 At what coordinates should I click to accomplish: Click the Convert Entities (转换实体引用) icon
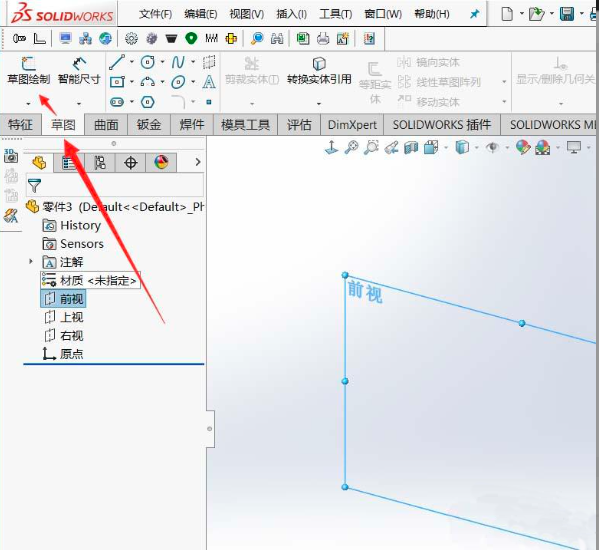coord(319,63)
